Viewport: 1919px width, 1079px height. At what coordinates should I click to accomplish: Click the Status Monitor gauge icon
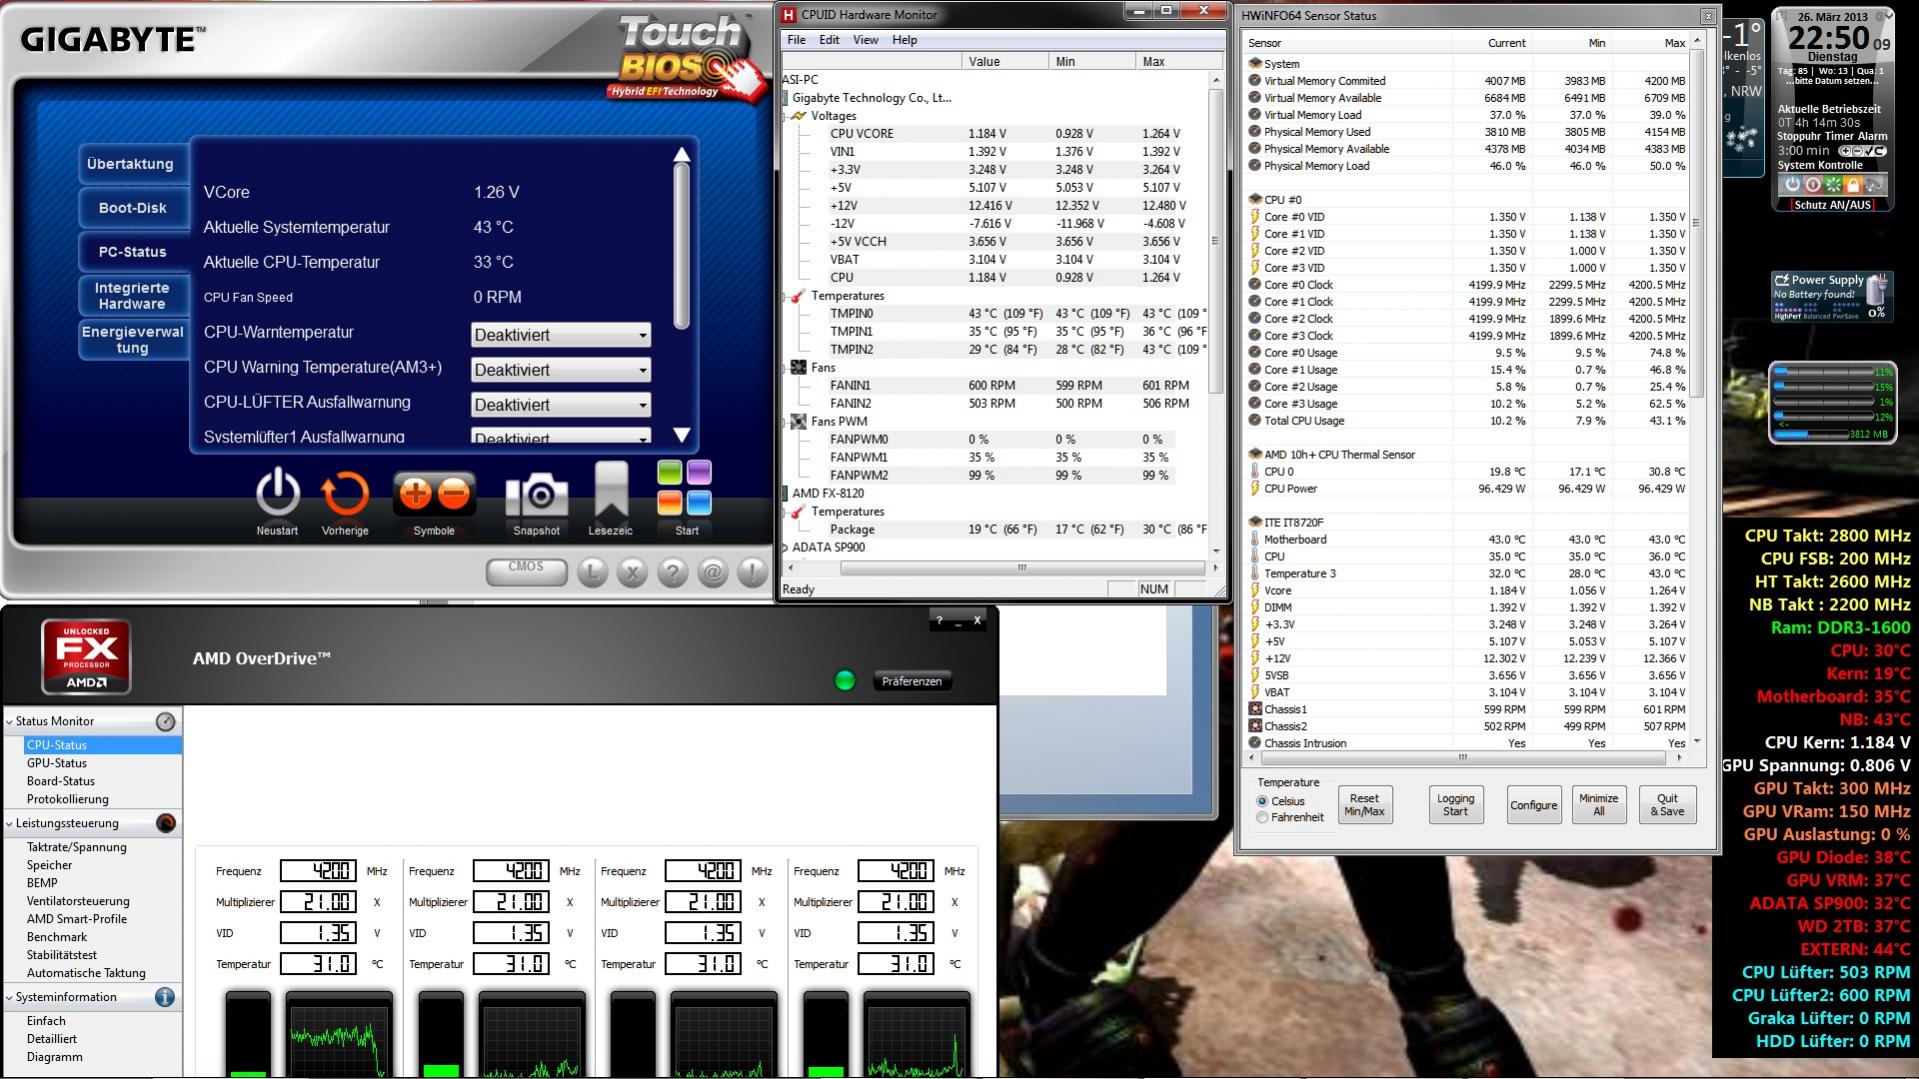point(166,721)
